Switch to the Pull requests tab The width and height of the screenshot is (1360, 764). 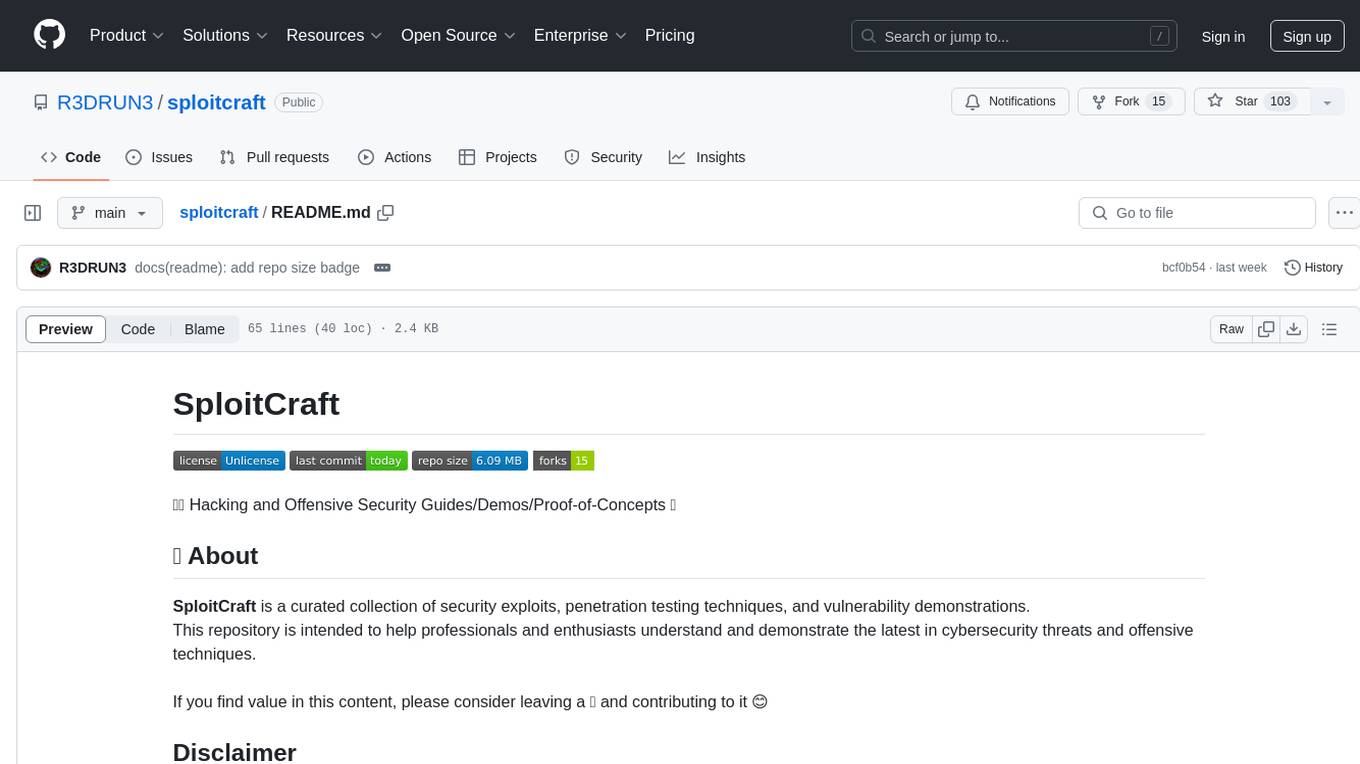(274, 157)
